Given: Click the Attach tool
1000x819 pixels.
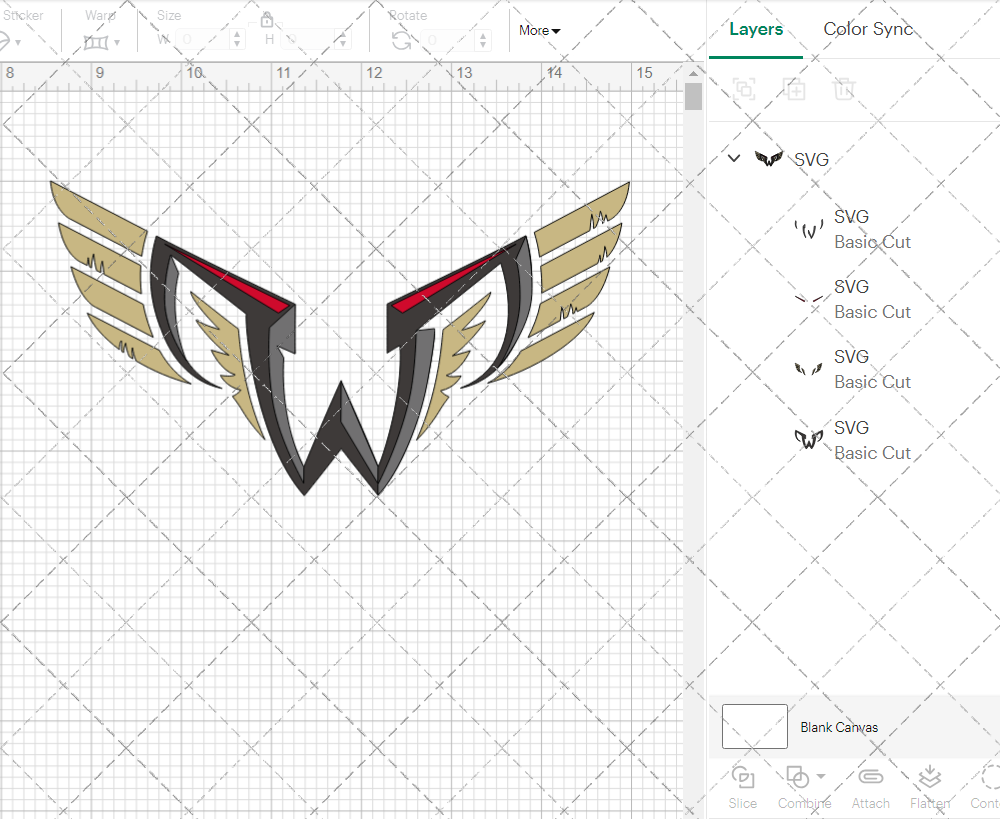Looking at the screenshot, I should (x=871, y=787).
